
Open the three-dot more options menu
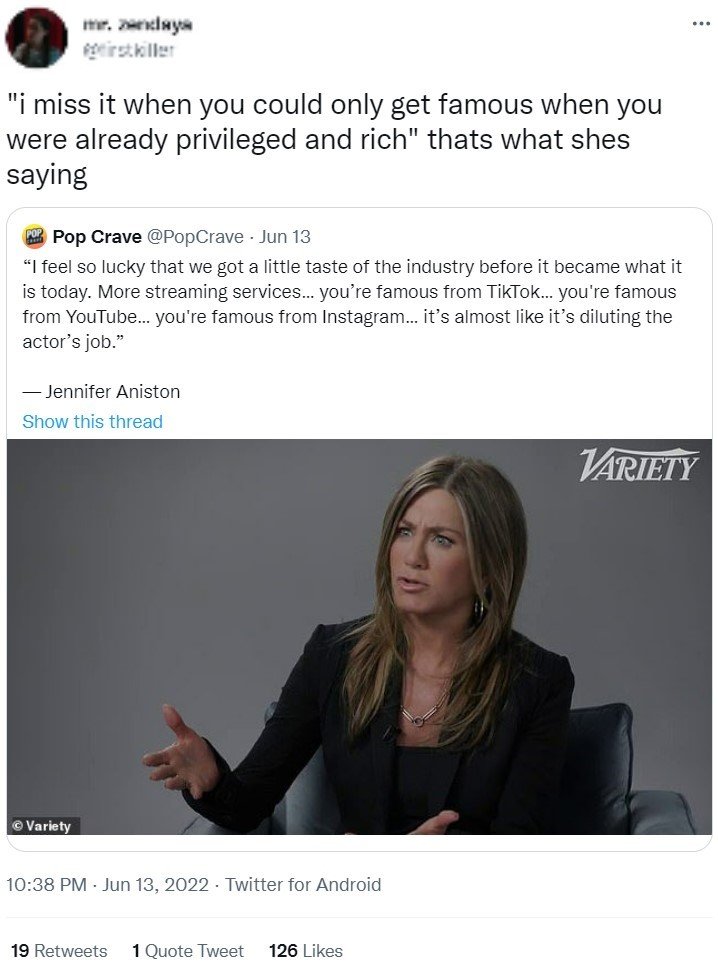(701, 24)
